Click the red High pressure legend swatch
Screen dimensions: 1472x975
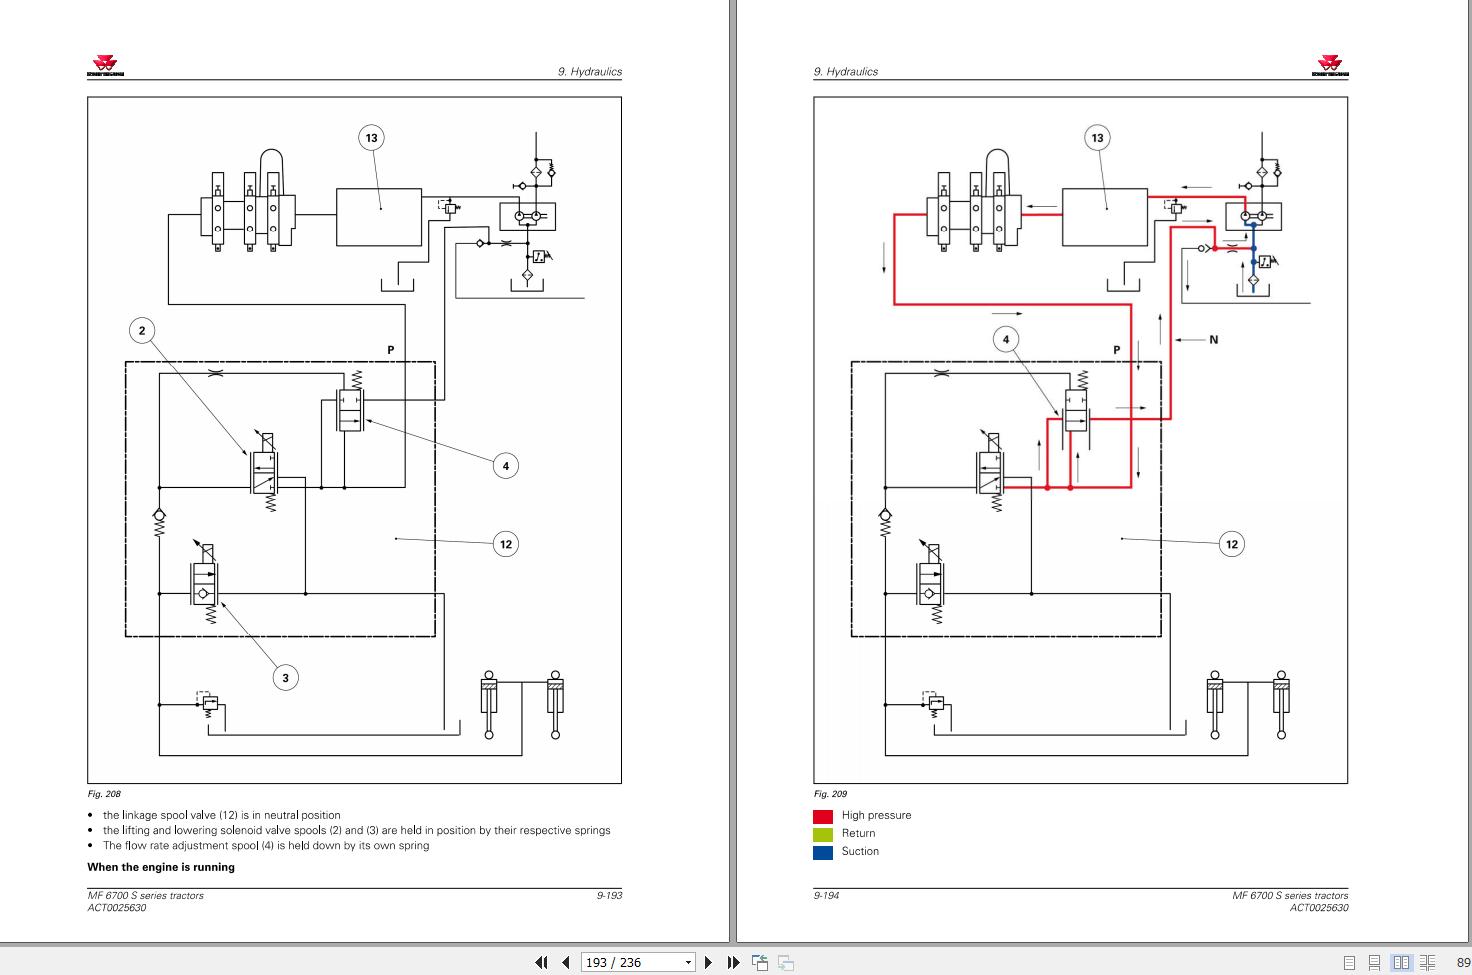pos(823,816)
